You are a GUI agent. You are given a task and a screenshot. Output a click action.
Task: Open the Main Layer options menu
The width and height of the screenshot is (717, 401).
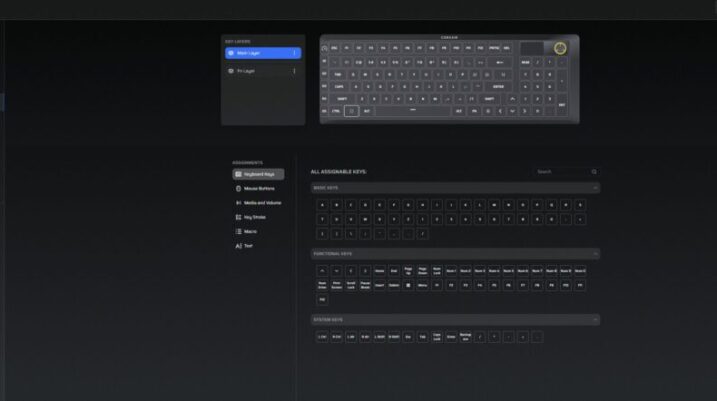coord(294,53)
